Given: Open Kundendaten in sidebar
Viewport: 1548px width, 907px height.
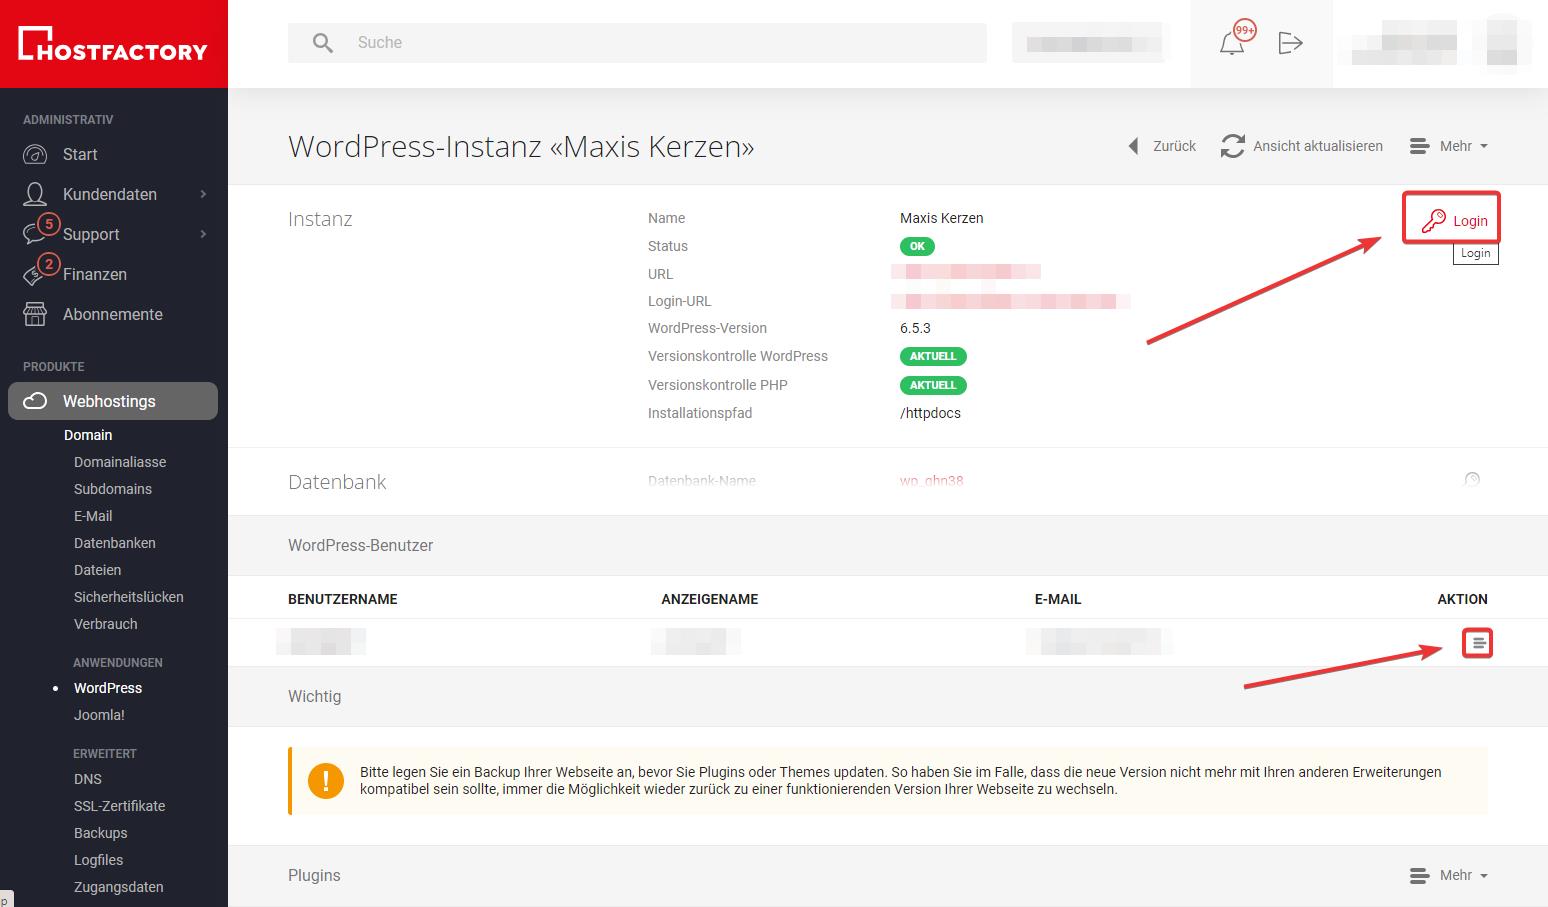Looking at the screenshot, I should 110,194.
